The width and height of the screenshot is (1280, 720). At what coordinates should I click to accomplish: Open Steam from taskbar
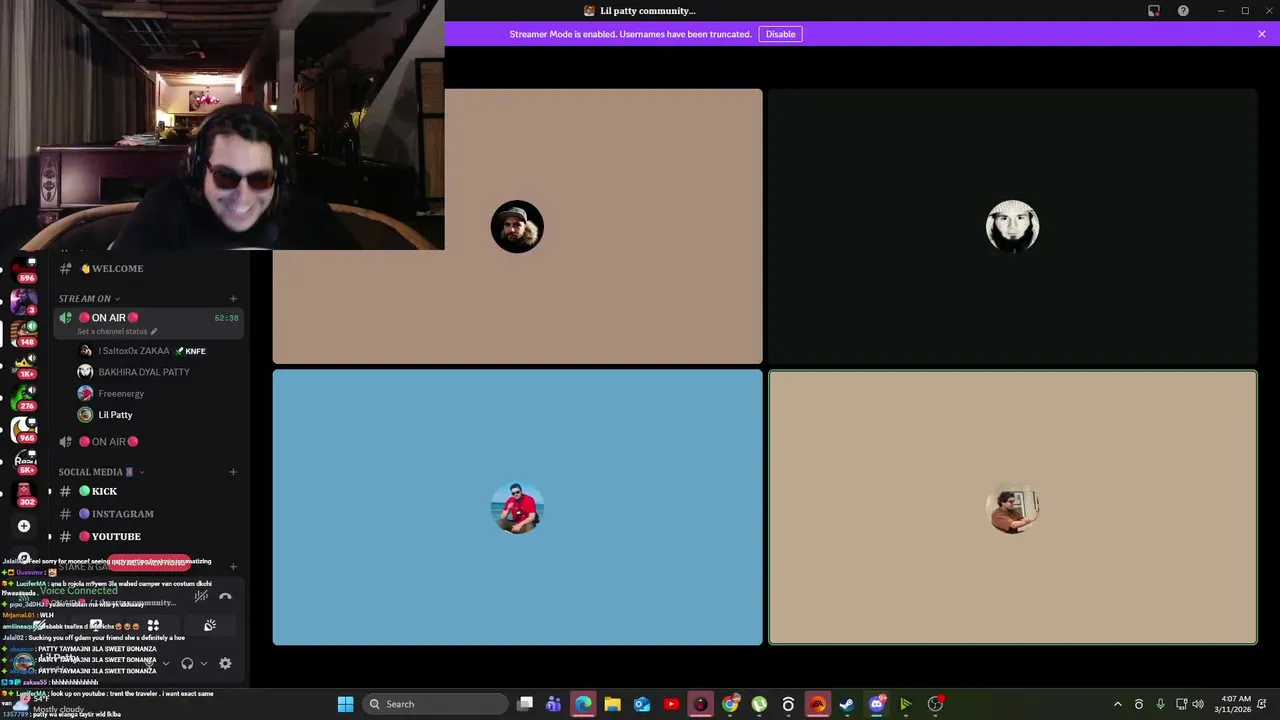tap(847, 704)
